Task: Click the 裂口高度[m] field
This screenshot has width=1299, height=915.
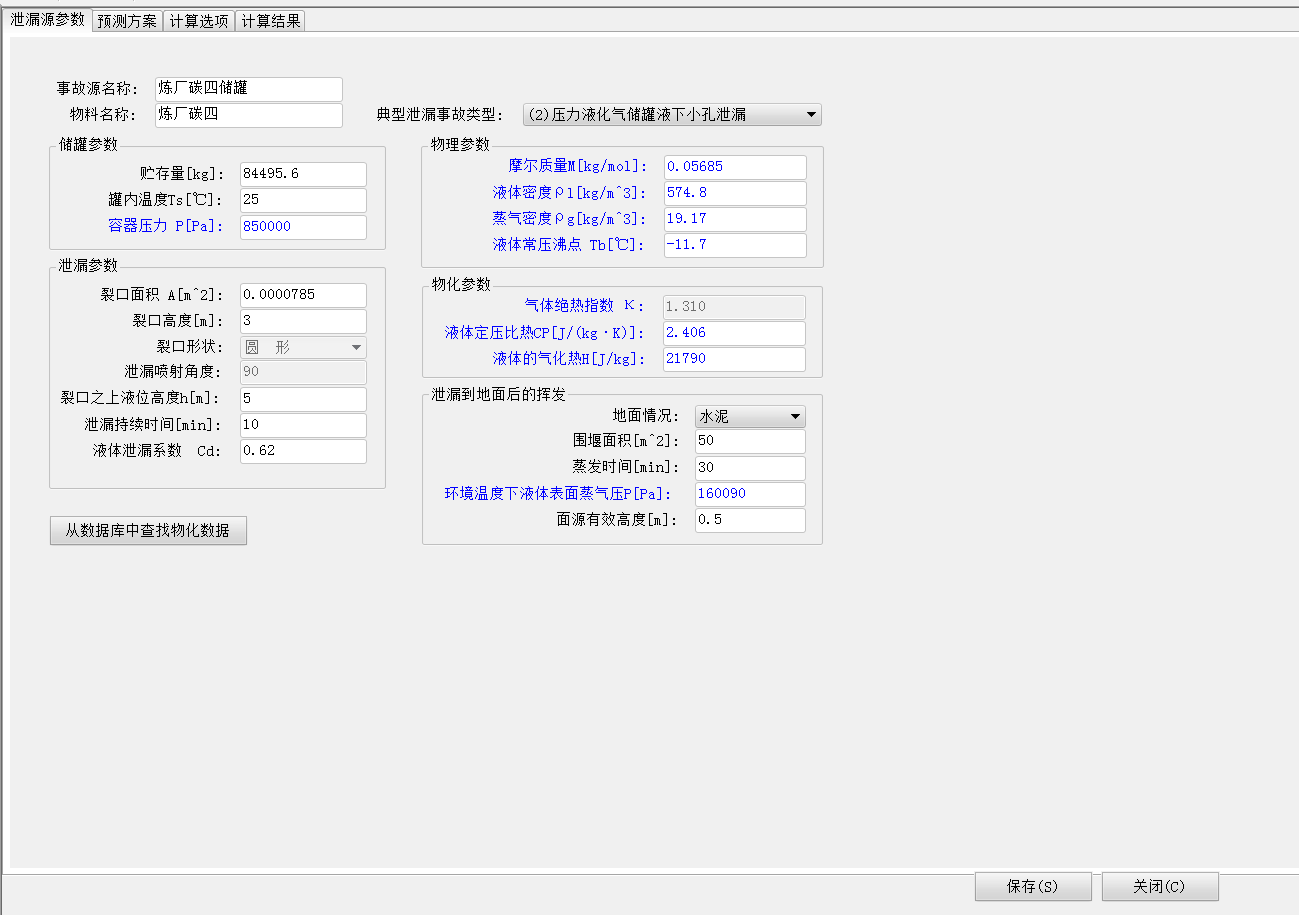Action: point(303,321)
